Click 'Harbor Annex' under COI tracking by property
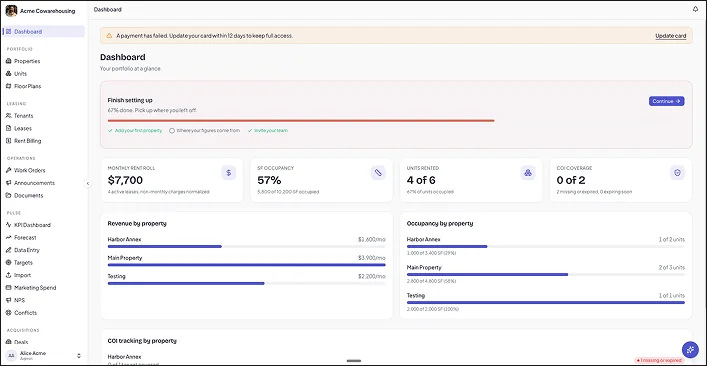The image size is (707, 367). pyautogui.click(x=124, y=357)
